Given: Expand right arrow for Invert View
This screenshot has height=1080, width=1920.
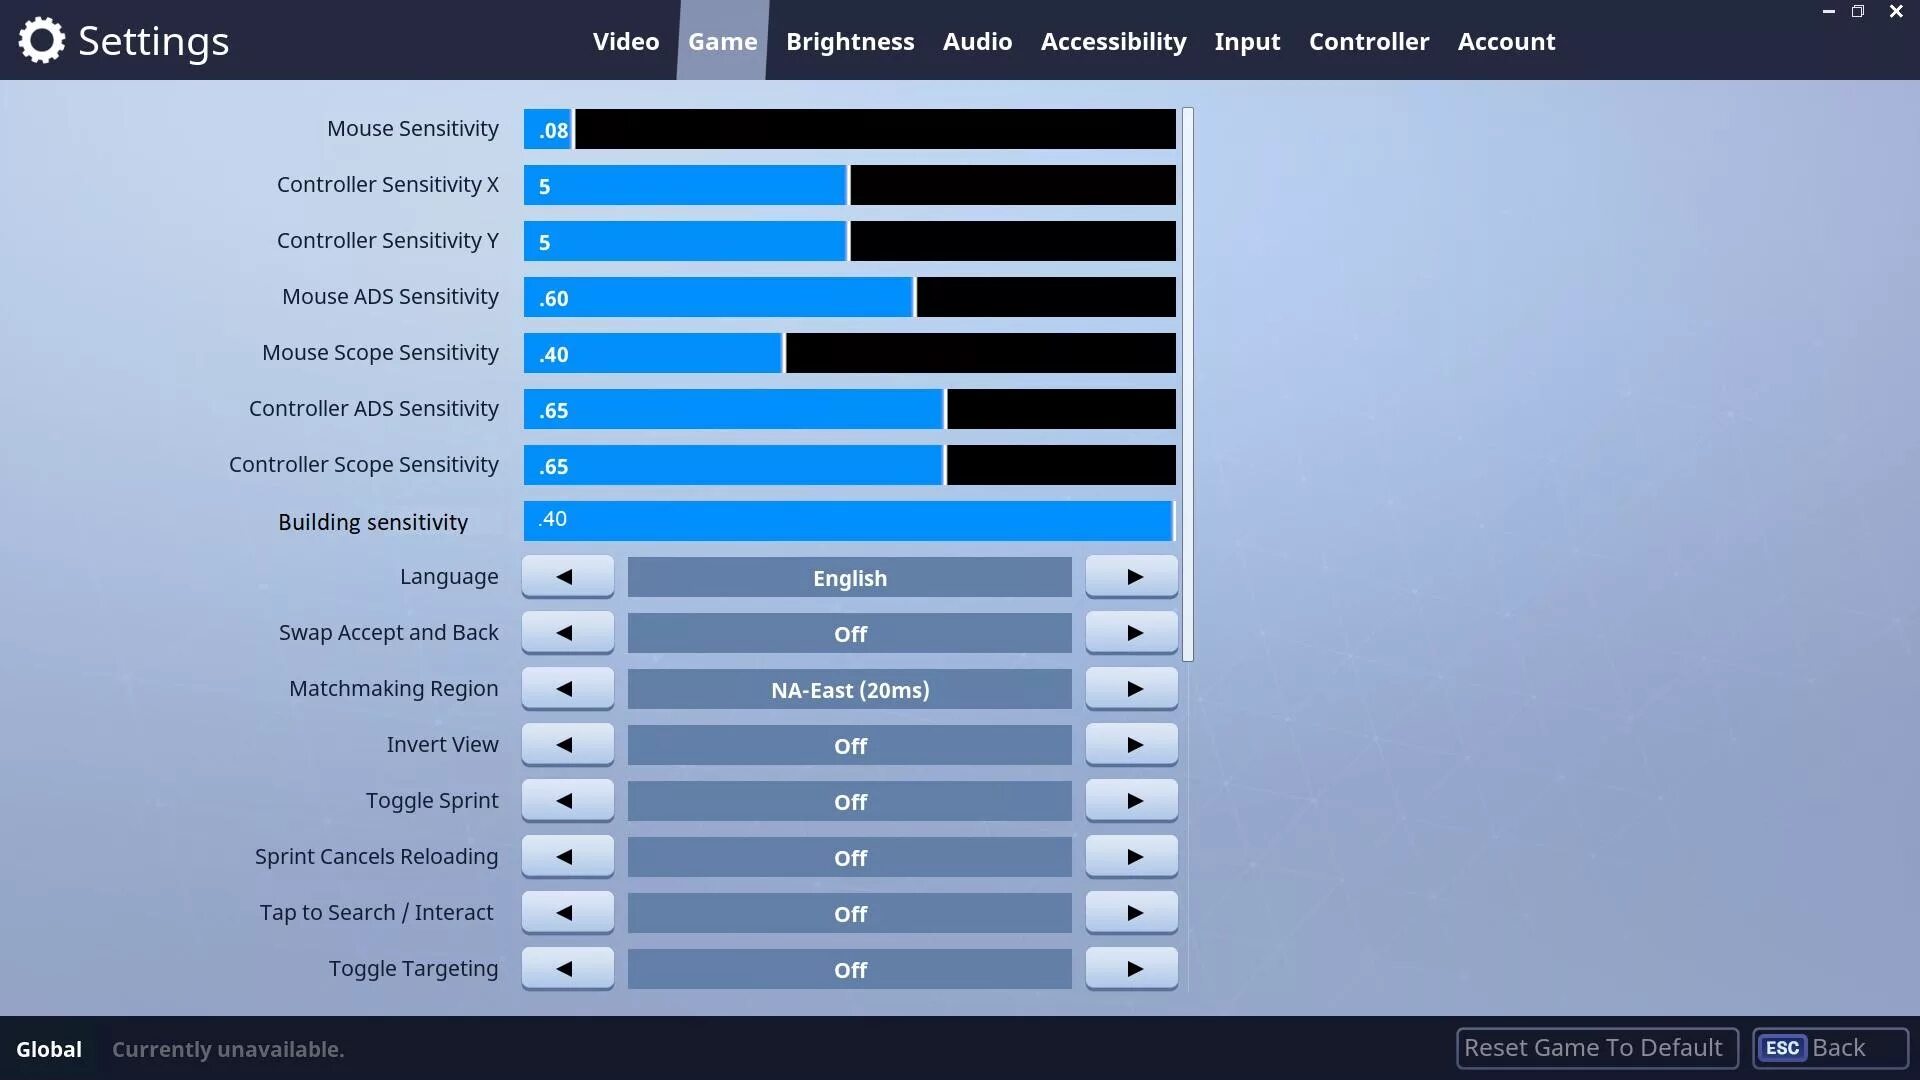Looking at the screenshot, I should tap(1130, 744).
